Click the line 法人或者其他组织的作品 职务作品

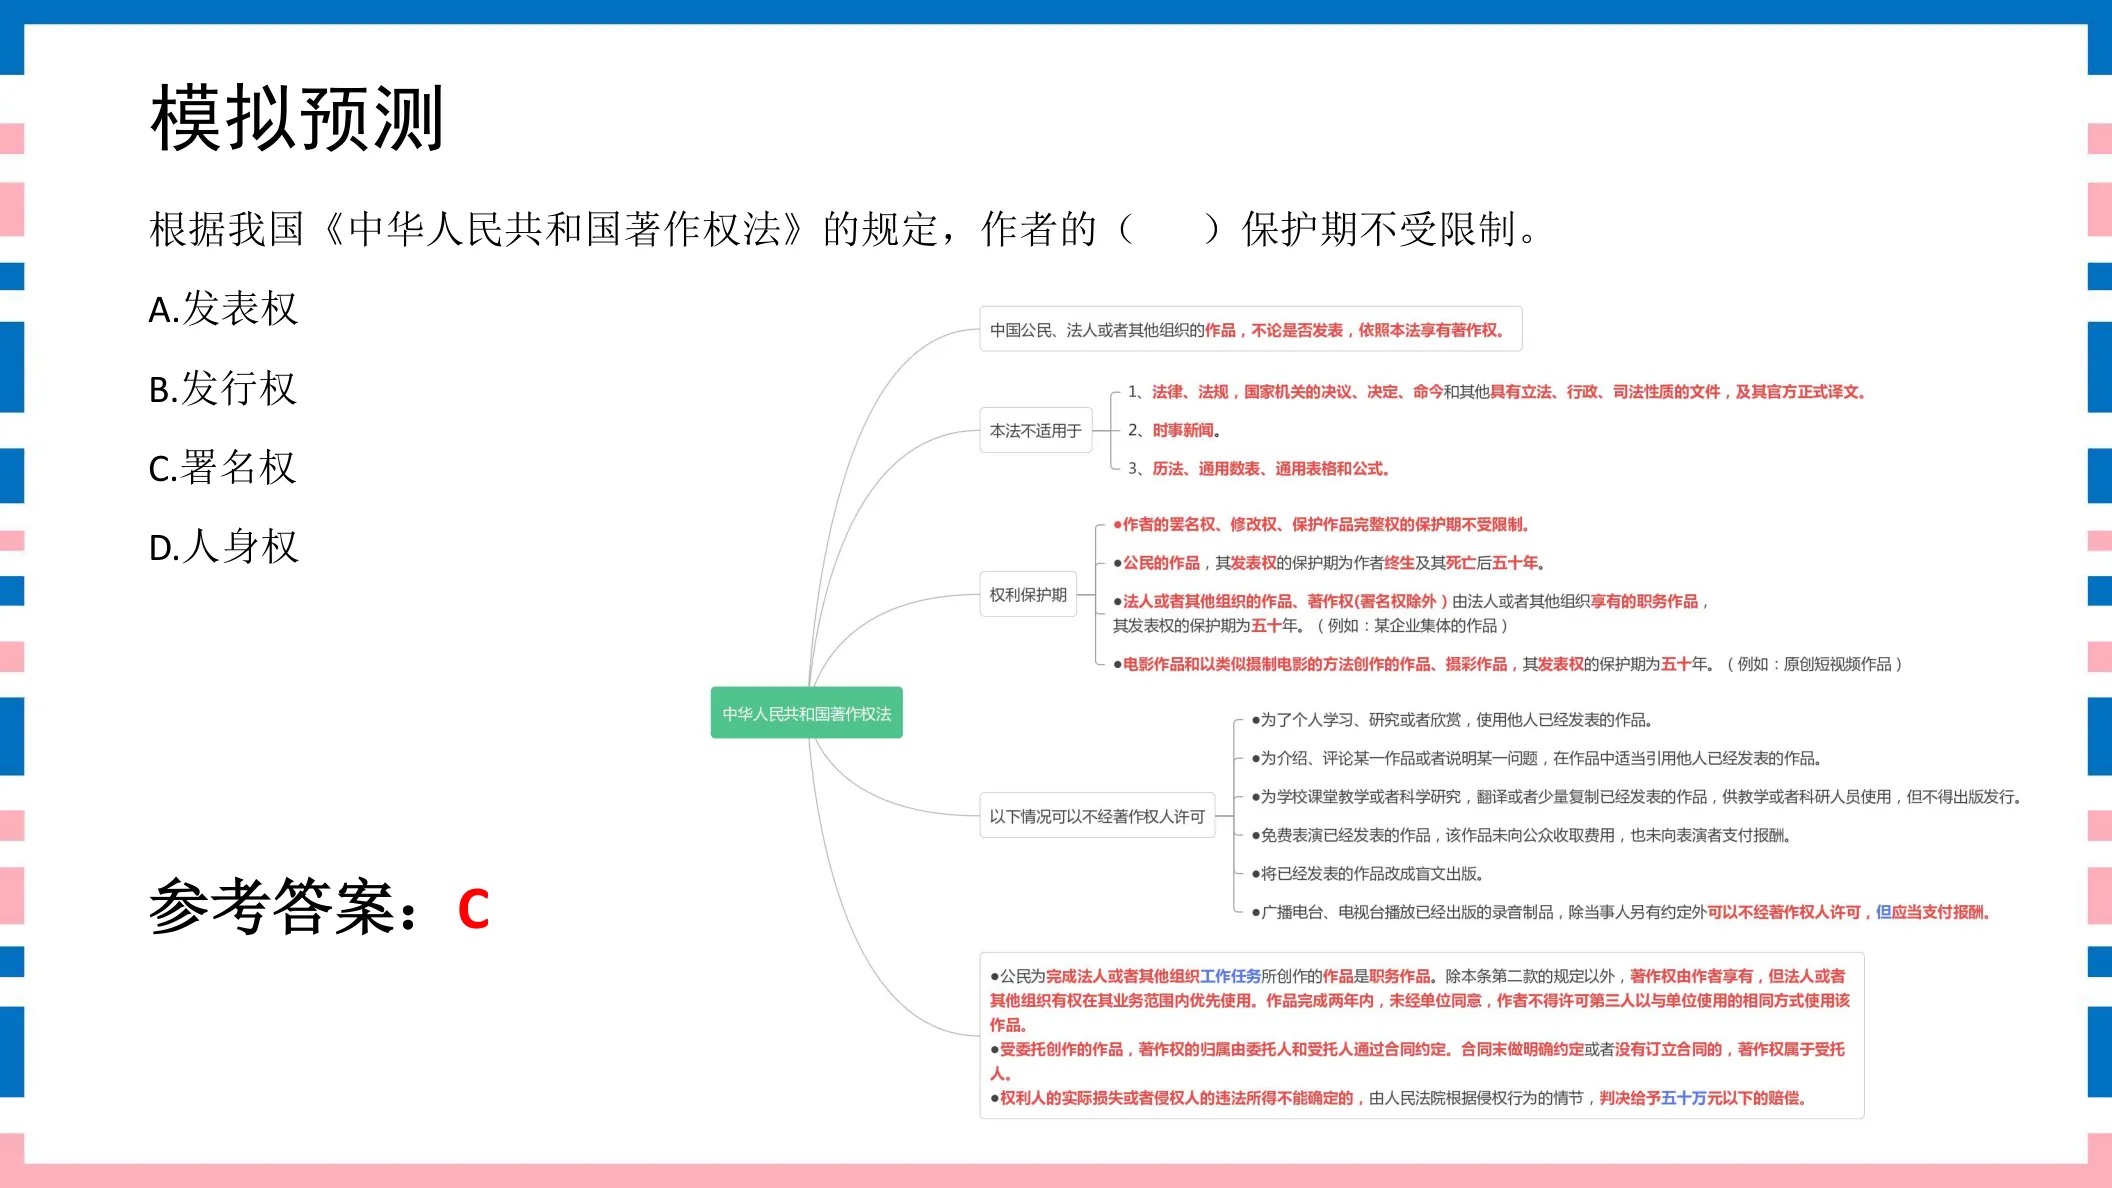(x=1411, y=613)
